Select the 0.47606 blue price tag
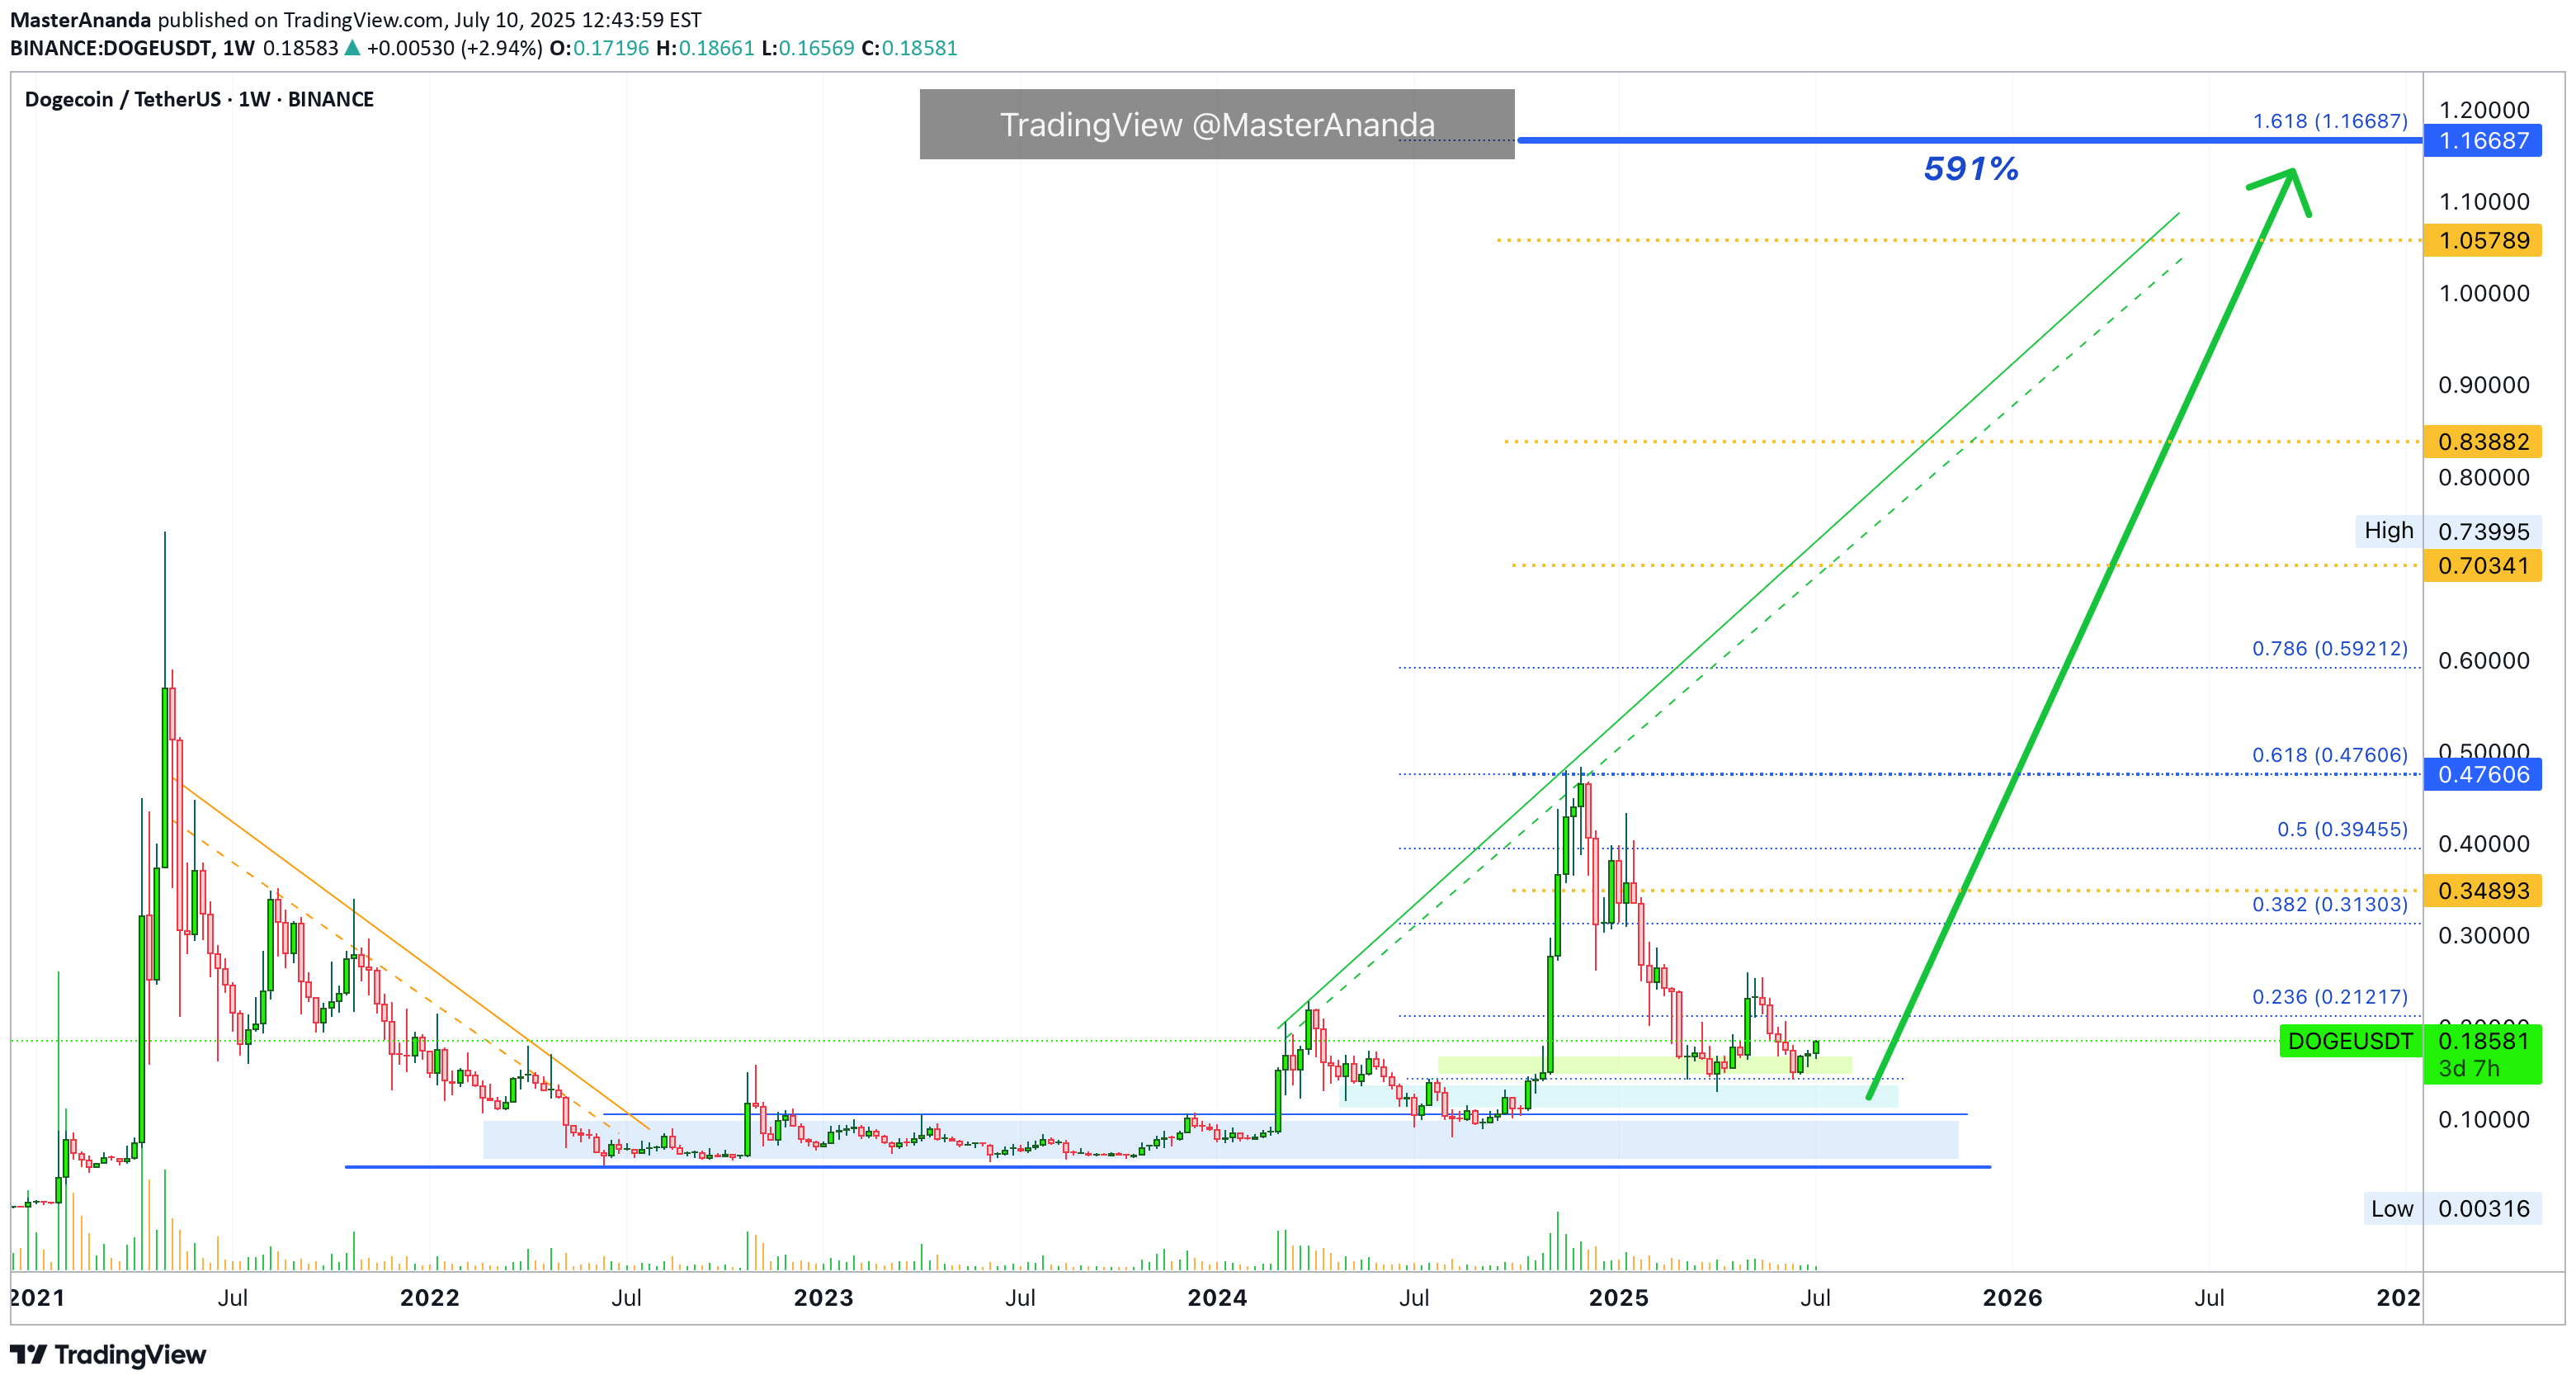 click(x=2483, y=775)
